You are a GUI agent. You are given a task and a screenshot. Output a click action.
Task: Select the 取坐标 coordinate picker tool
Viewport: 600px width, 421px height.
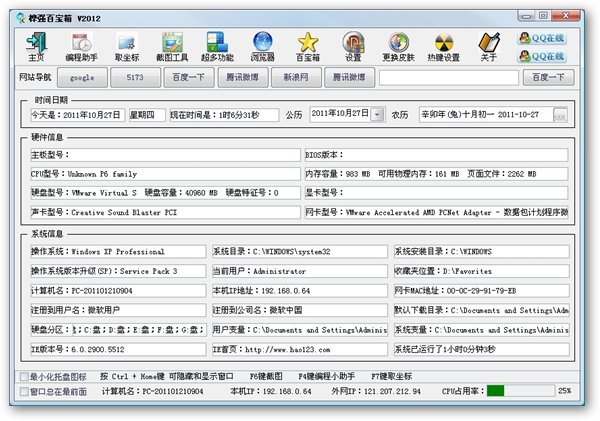pos(127,47)
